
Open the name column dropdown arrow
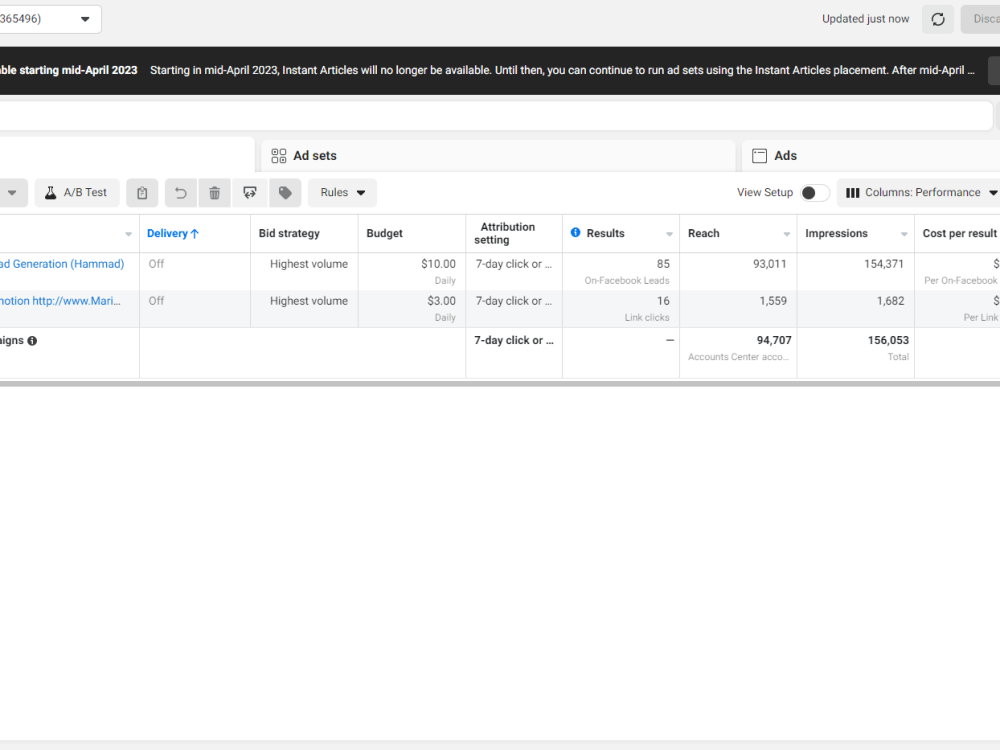pos(128,234)
